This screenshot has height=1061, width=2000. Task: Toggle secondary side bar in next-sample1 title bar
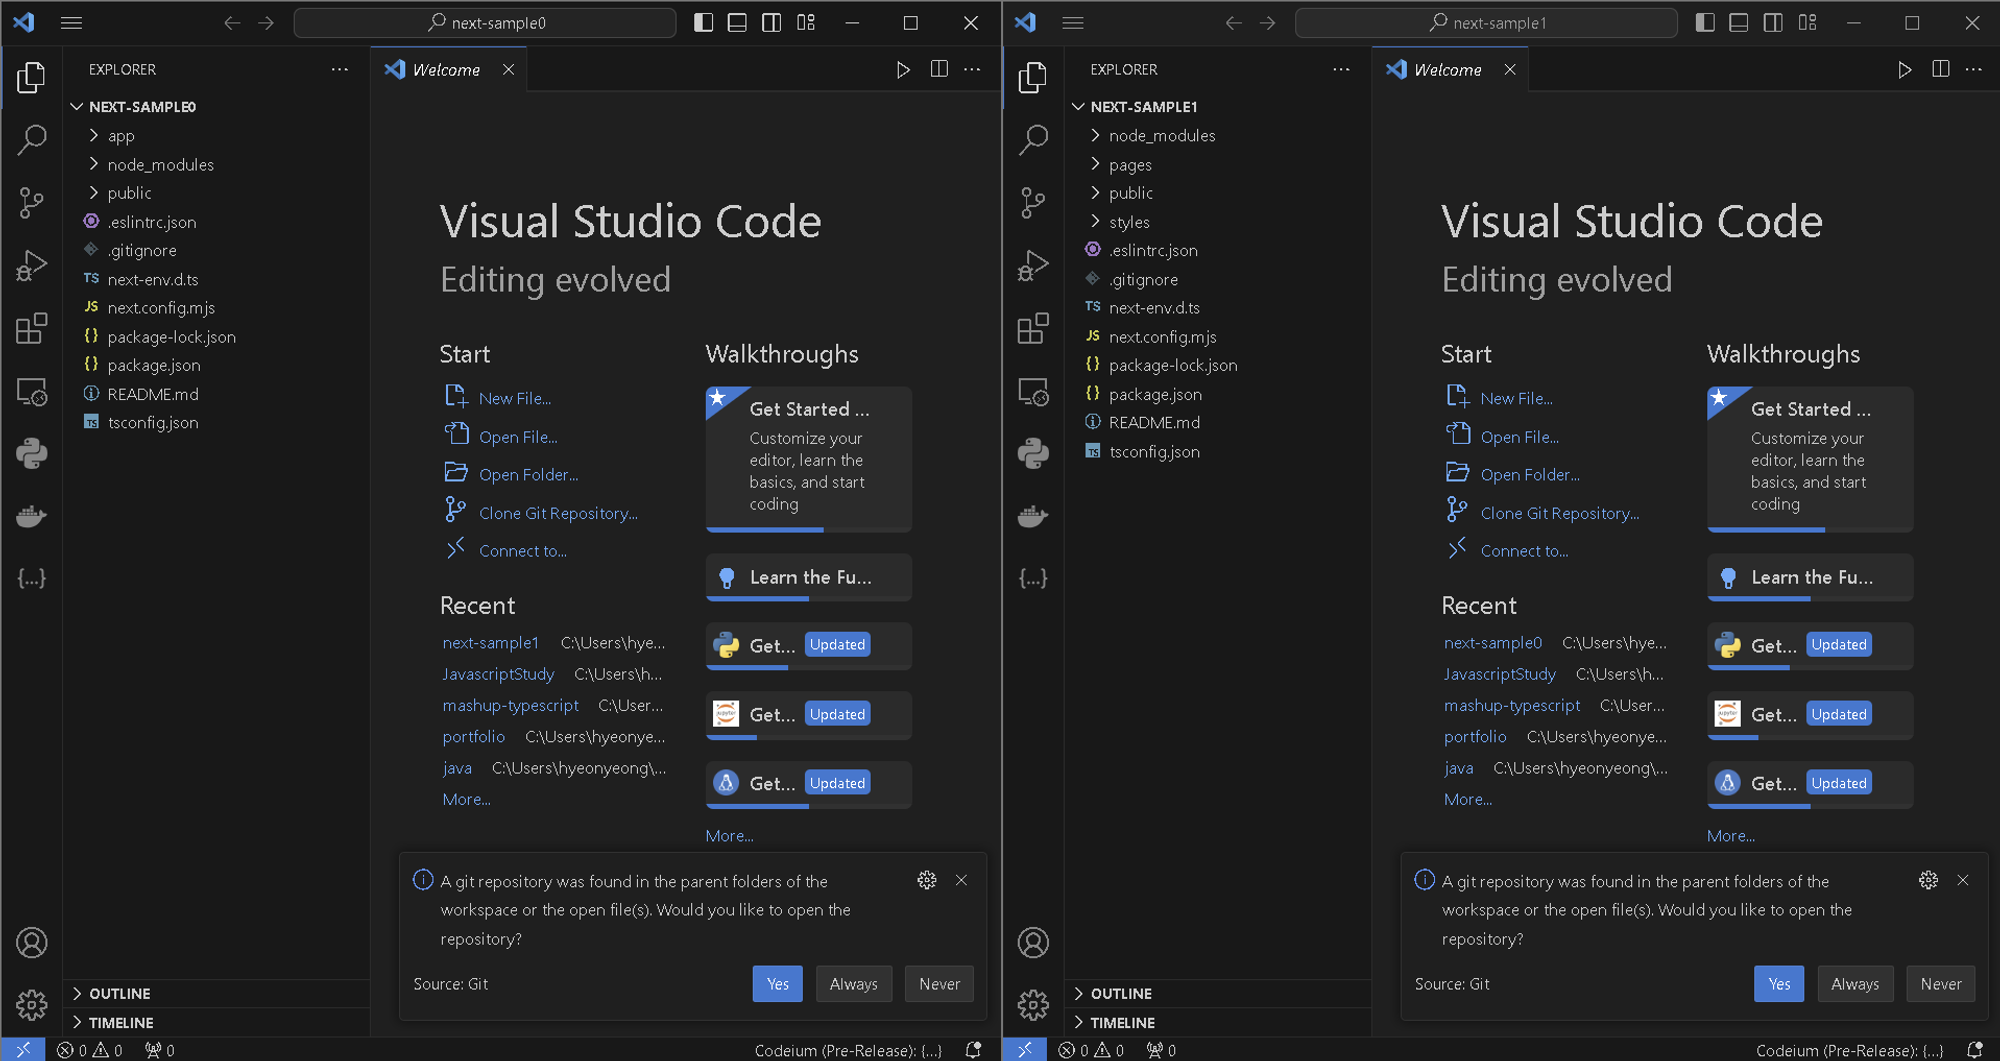(x=1773, y=22)
